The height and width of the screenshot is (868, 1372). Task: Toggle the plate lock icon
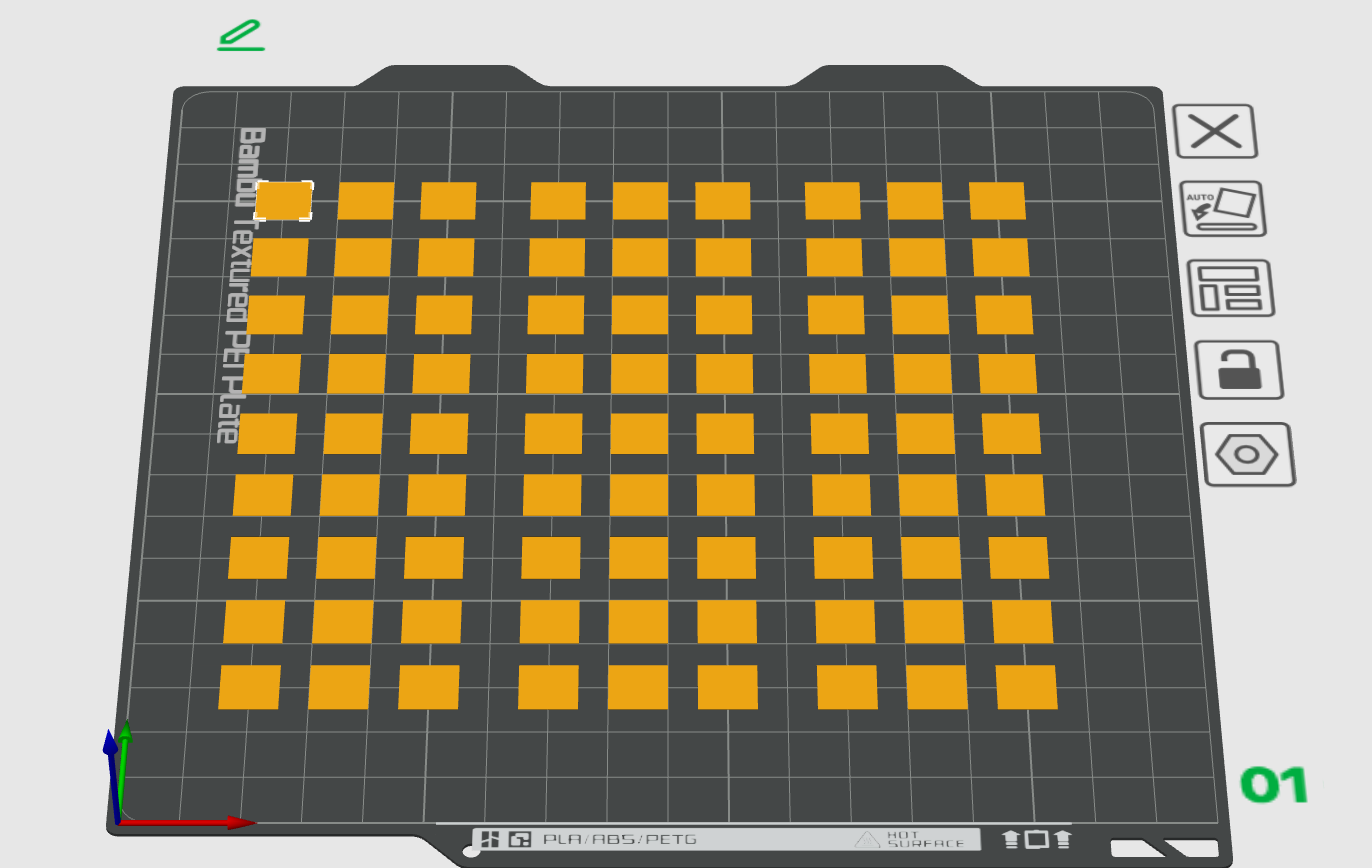(x=1241, y=369)
